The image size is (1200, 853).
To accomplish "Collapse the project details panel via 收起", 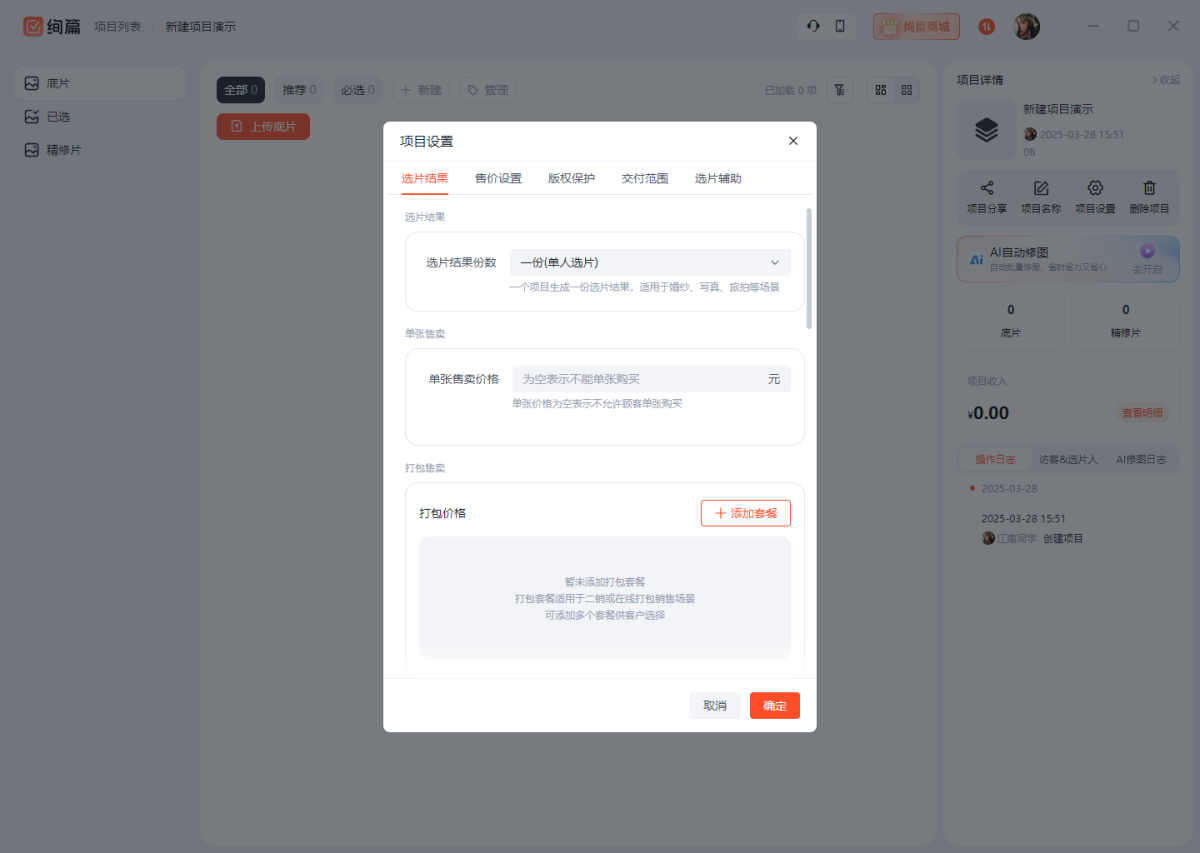I will point(1166,80).
